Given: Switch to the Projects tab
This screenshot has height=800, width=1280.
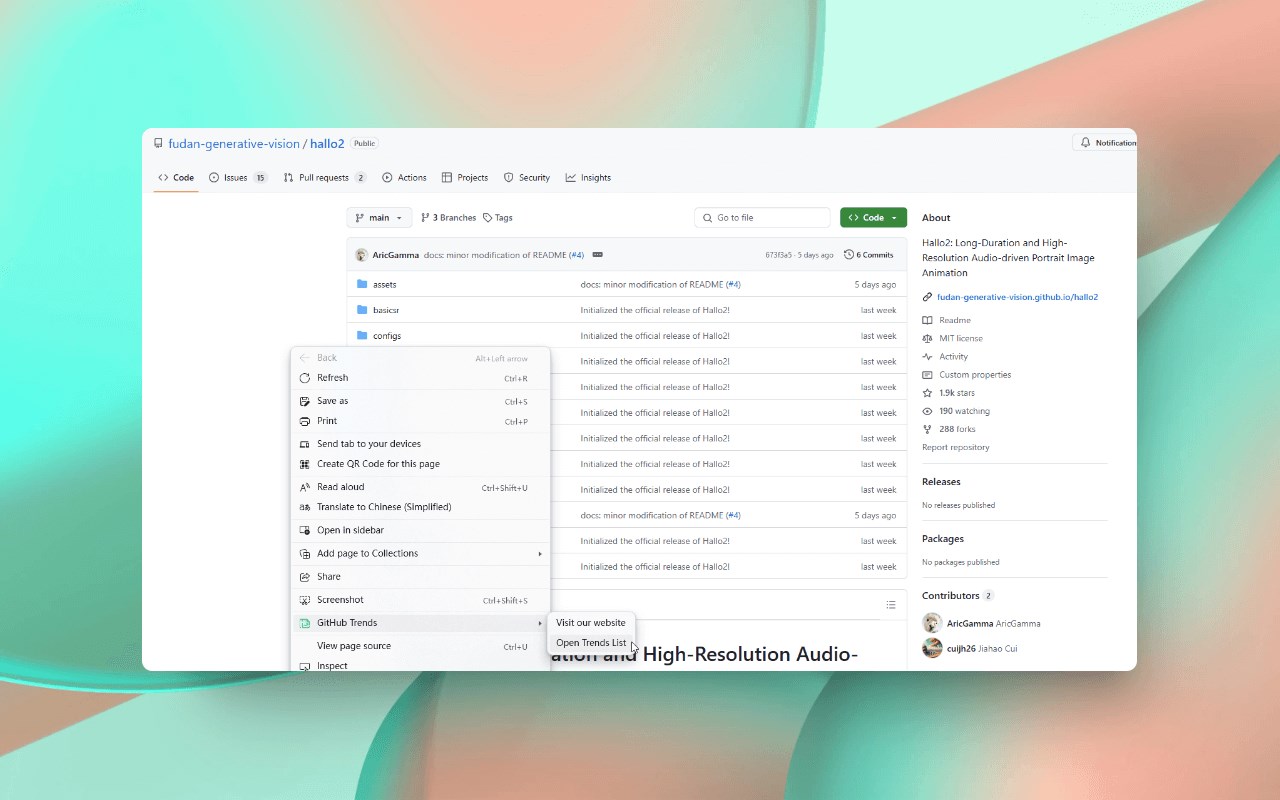Looking at the screenshot, I should 465,178.
